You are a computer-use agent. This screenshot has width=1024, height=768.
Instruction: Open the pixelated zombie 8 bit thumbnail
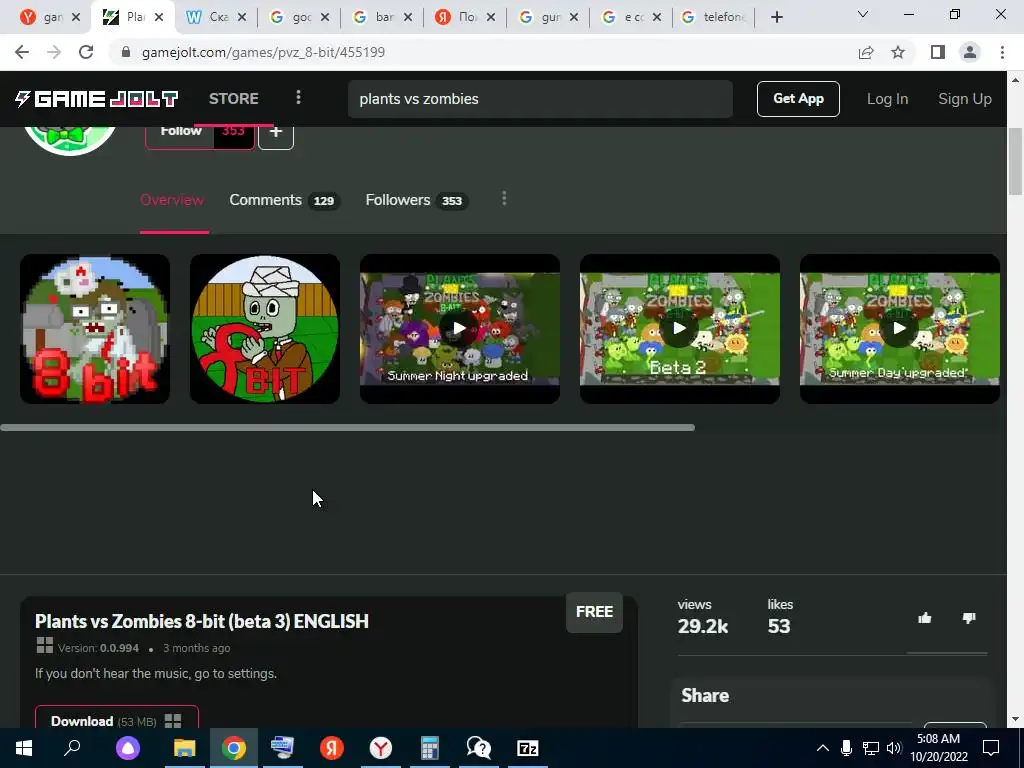95,329
